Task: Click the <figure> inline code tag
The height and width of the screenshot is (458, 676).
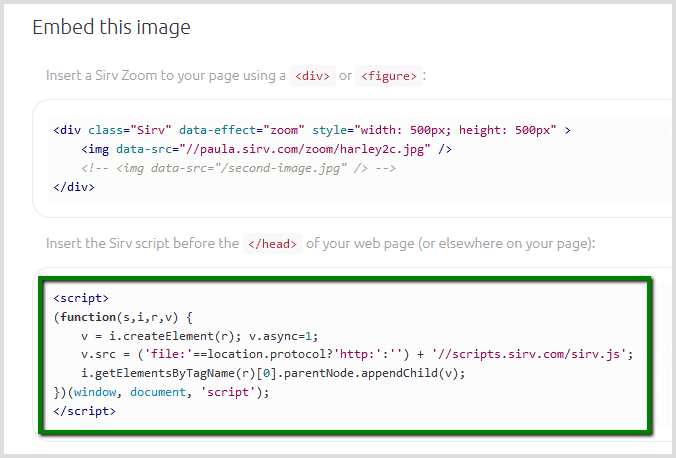Action: coord(389,76)
